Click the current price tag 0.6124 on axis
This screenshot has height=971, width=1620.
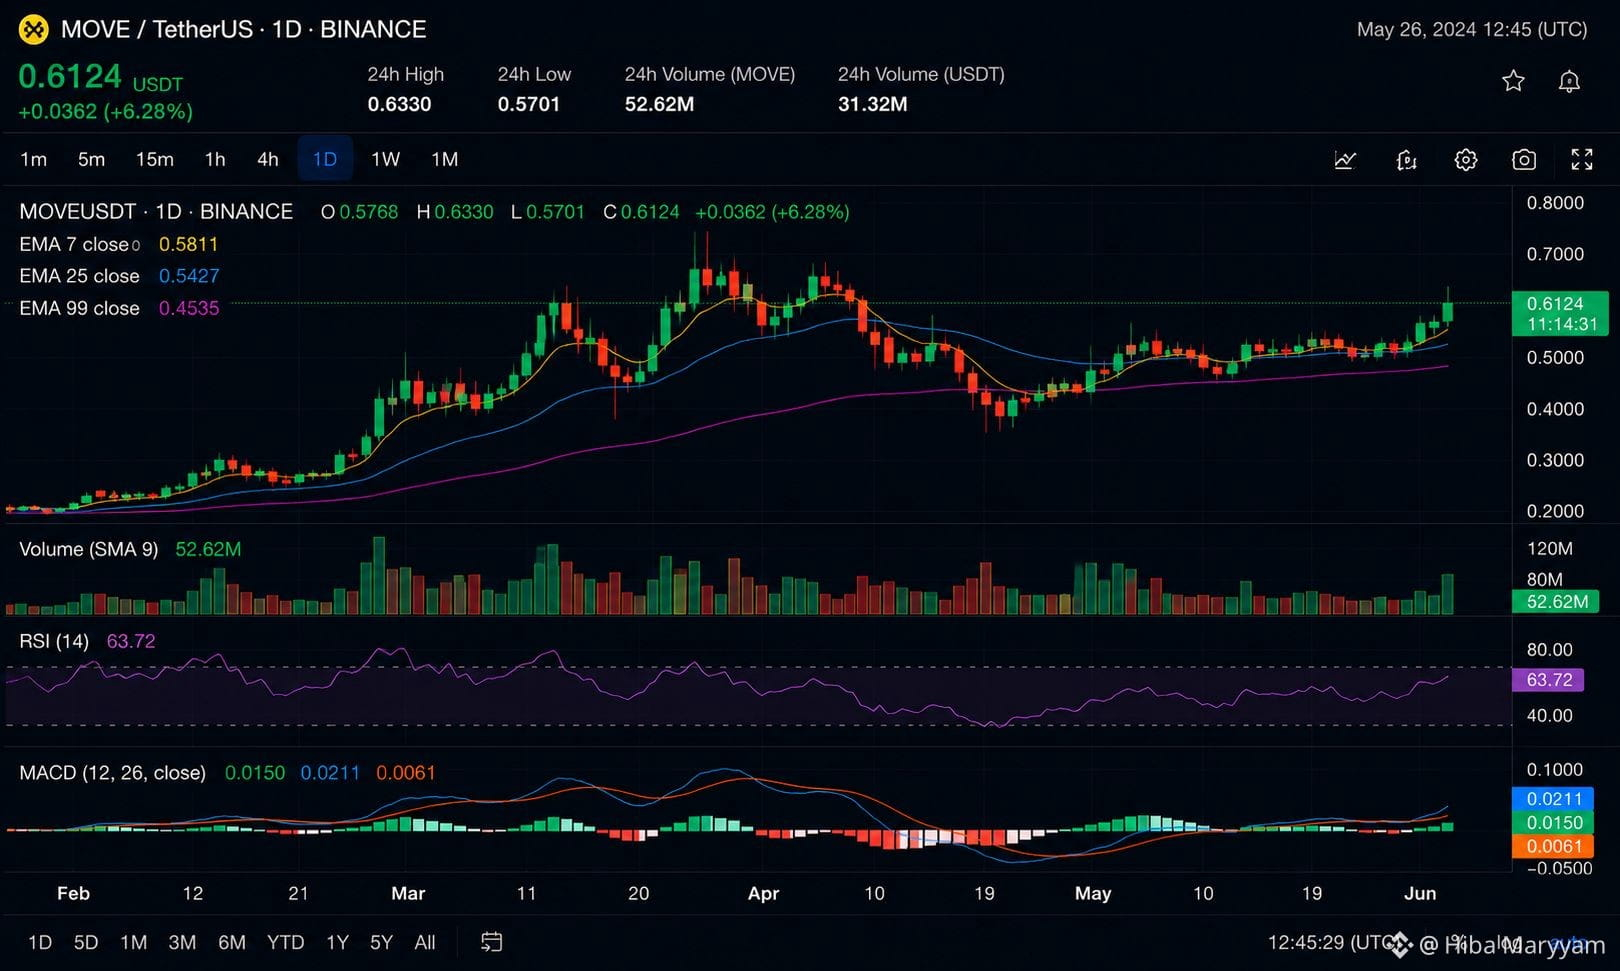click(x=1560, y=313)
